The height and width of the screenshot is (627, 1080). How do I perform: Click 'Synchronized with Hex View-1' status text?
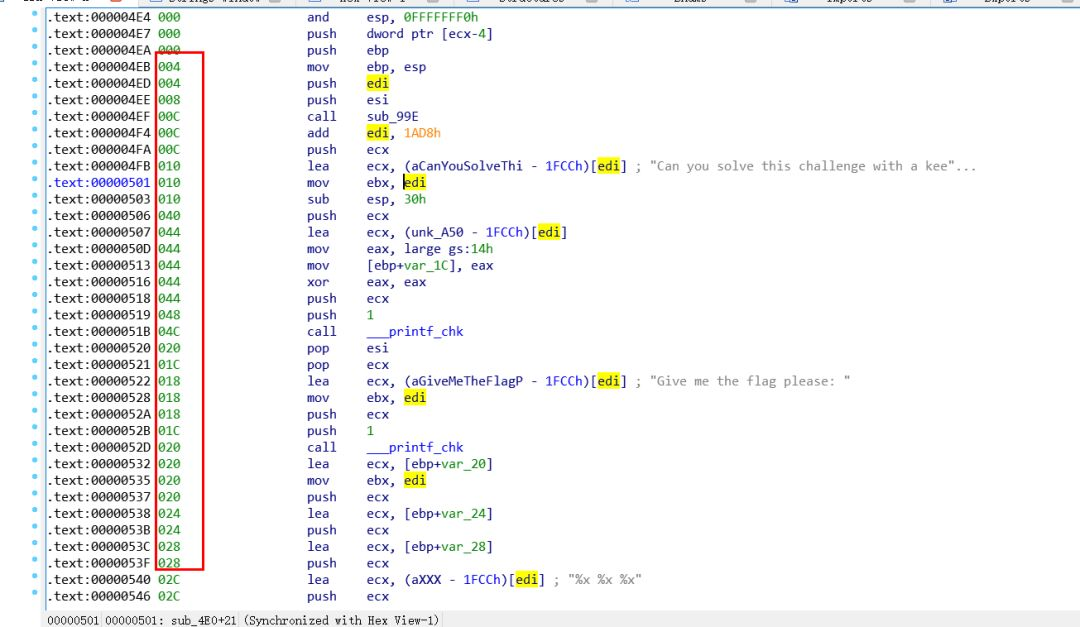(x=342, y=620)
